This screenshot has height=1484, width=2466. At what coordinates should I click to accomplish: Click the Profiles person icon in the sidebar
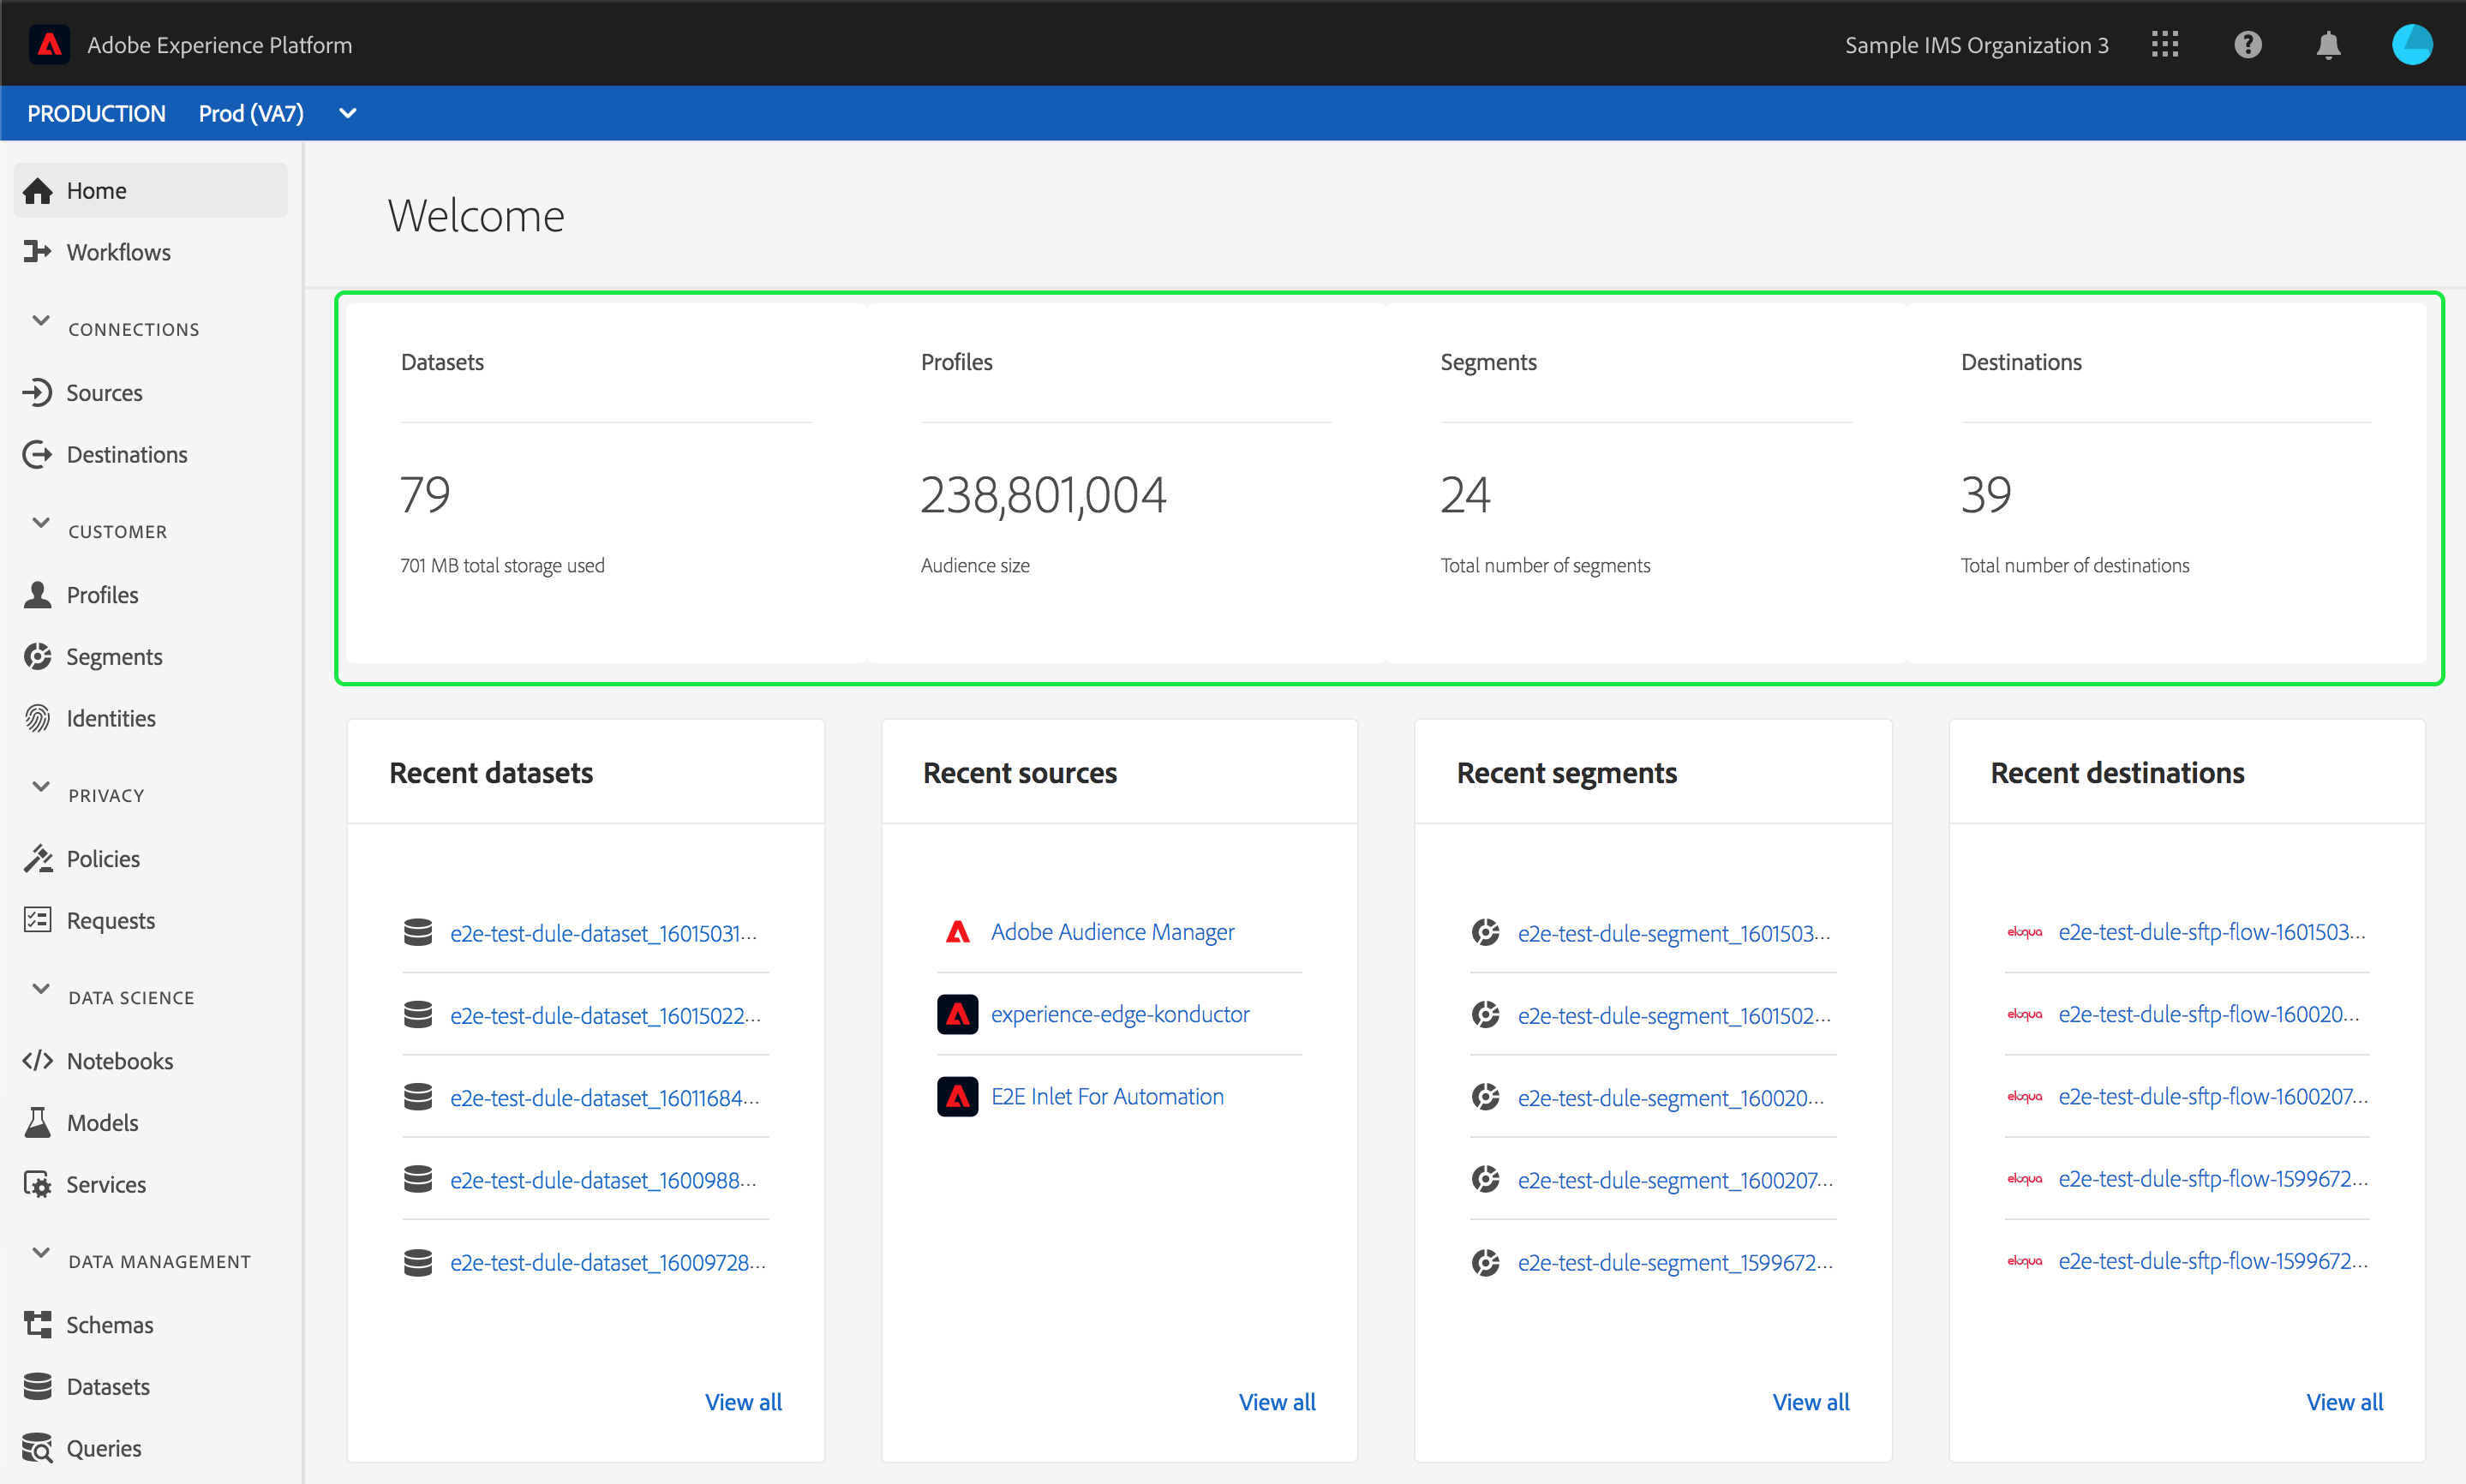coord(38,594)
